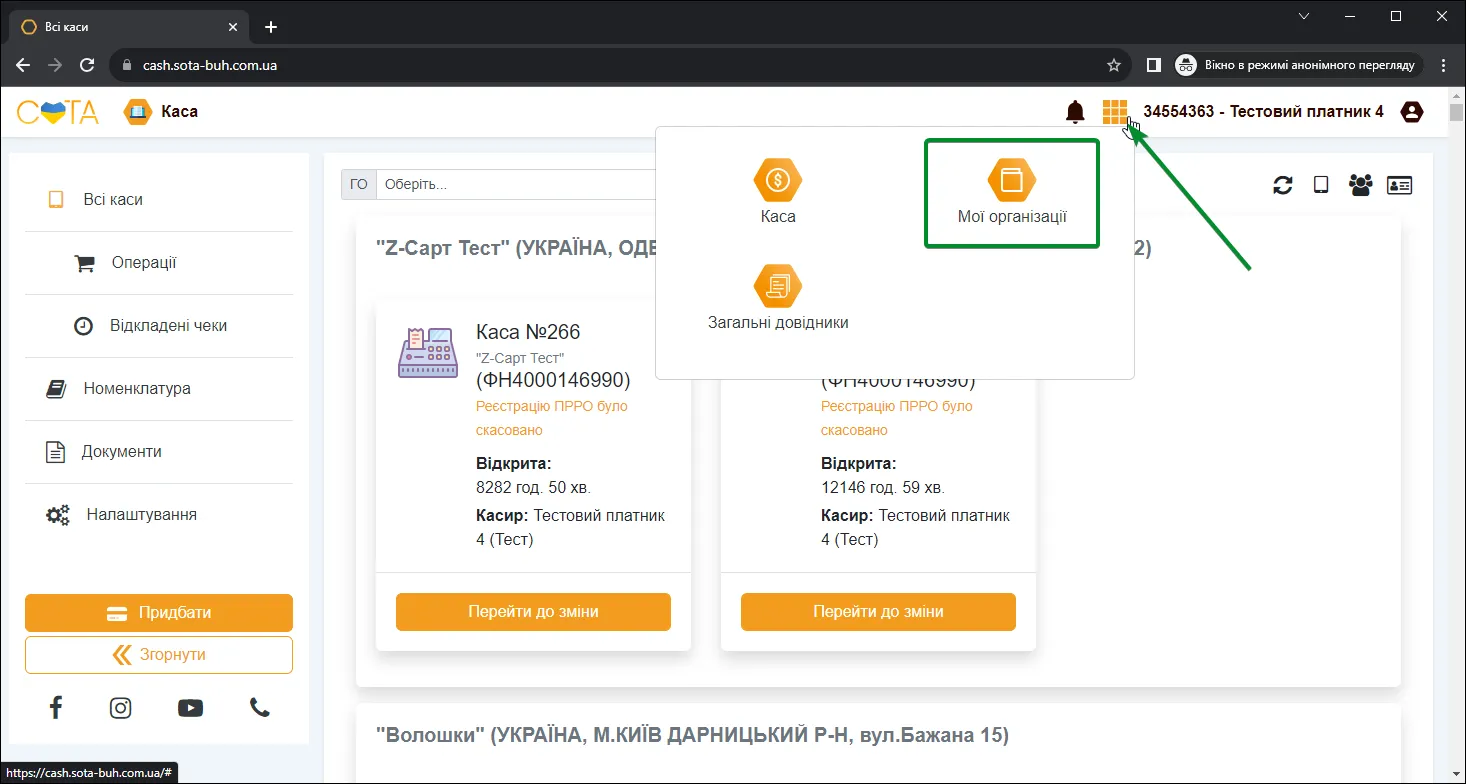This screenshot has height=784, width=1466.
Task: Click the phone contact icon
Action: [x=260, y=708]
